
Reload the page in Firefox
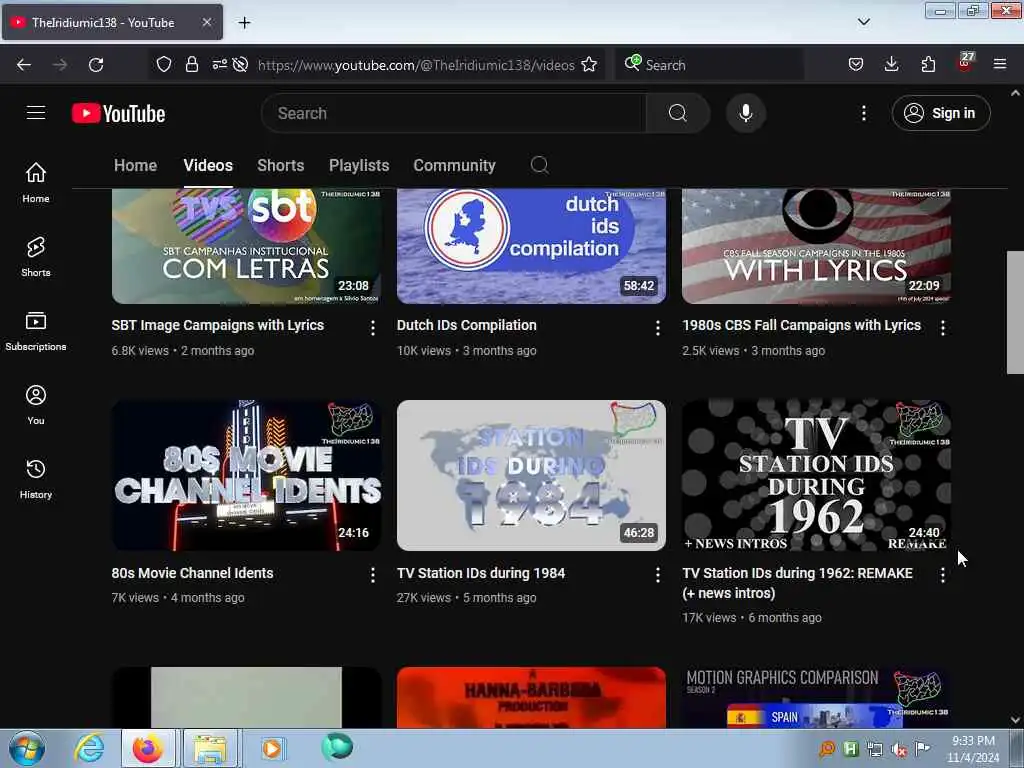96,65
